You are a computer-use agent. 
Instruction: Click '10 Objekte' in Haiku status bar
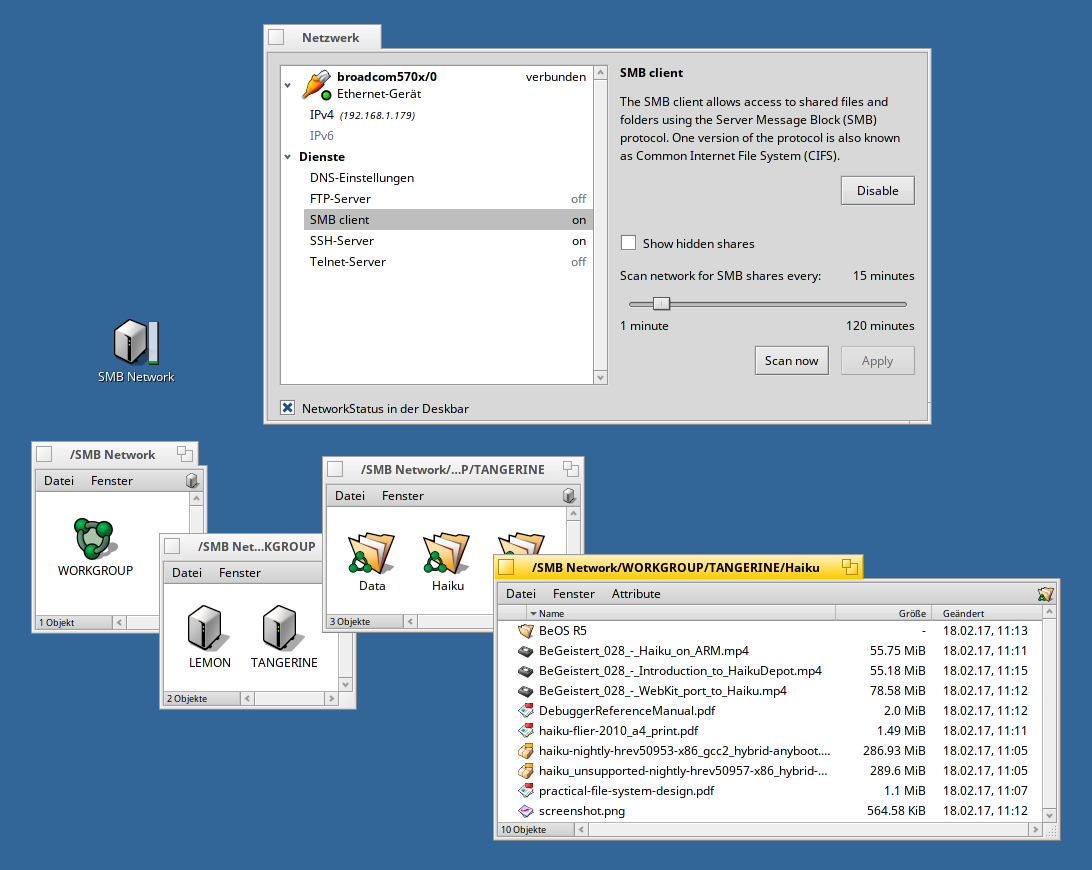[524, 830]
